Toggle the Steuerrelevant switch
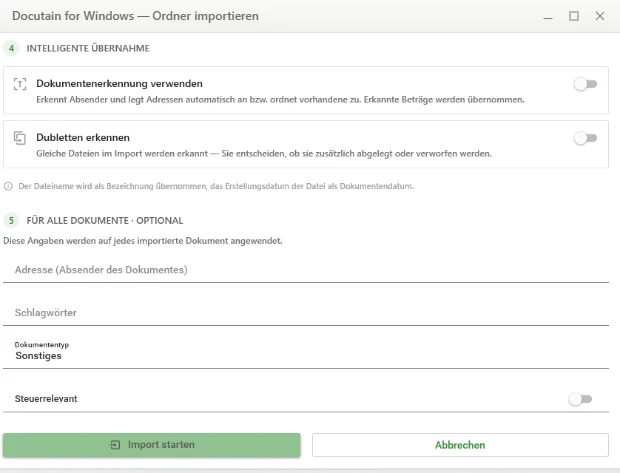620x473 pixels. tap(580, 399)
